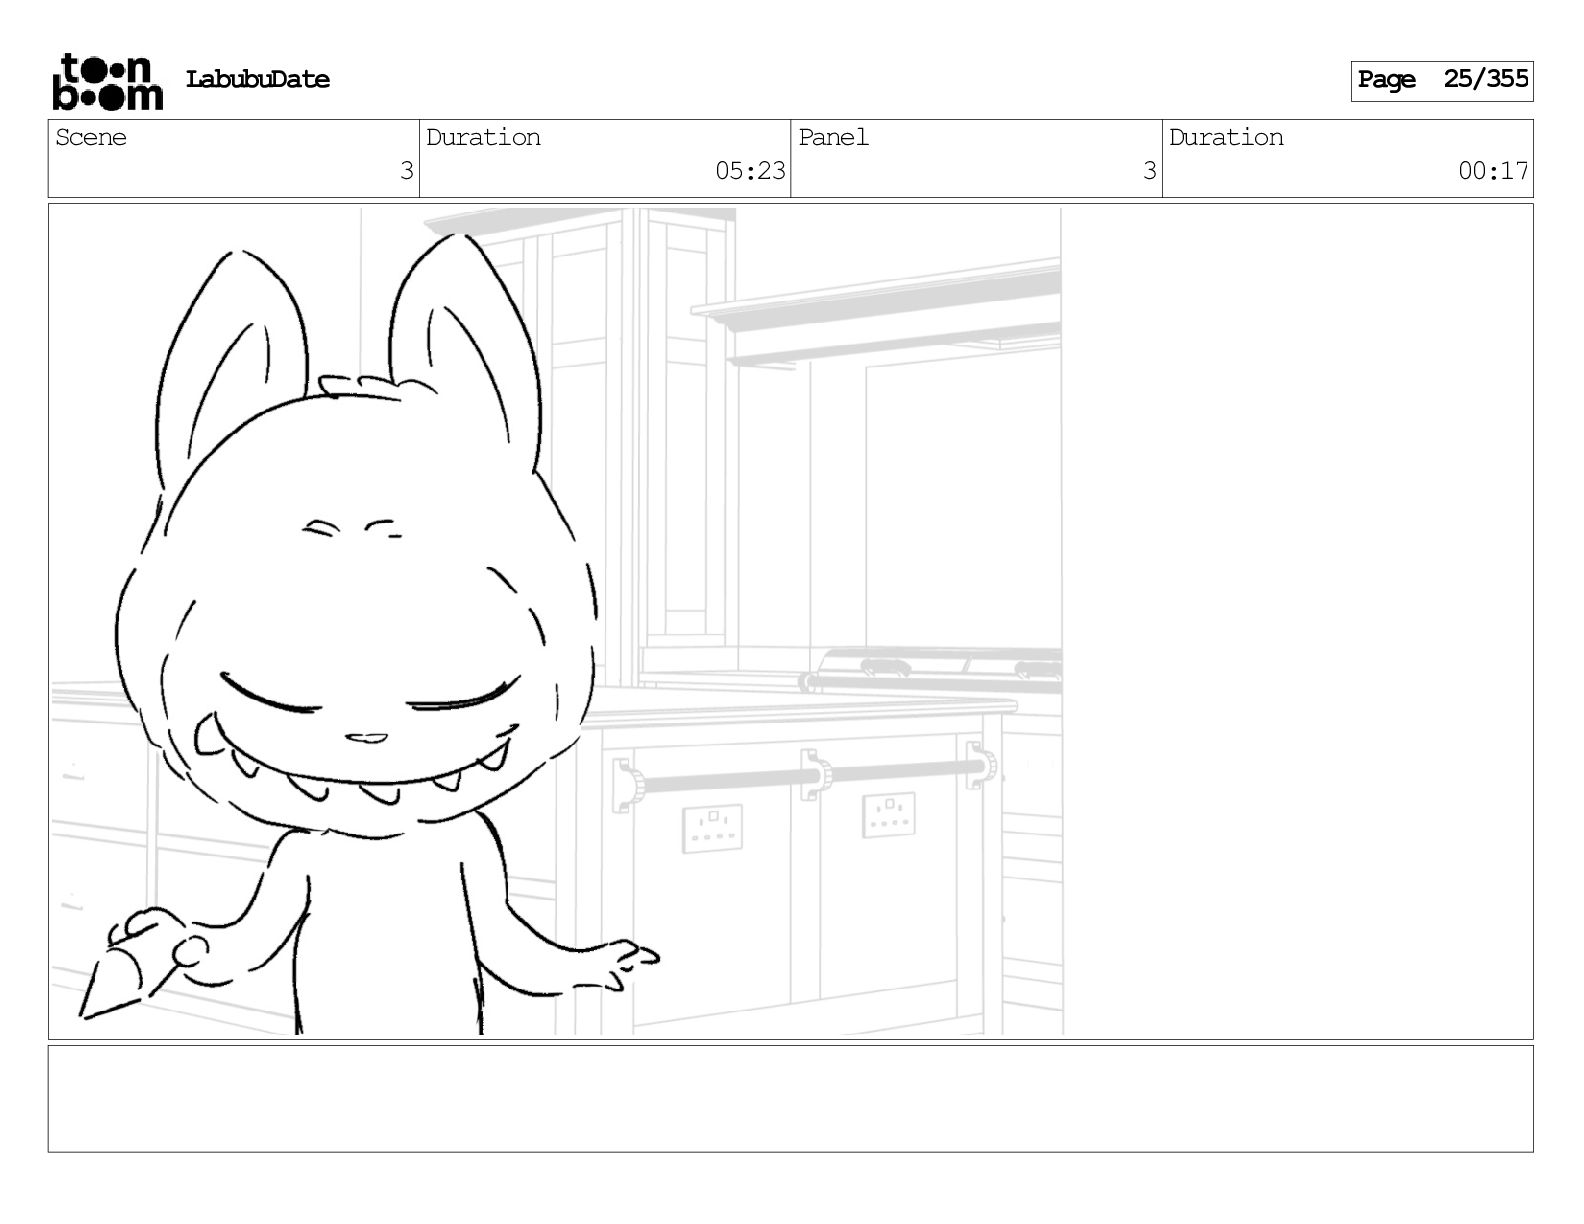This screenshot has height=1224, width=1584.
Task: Select panel duration value 00:17
Action: click(1493, 171)
